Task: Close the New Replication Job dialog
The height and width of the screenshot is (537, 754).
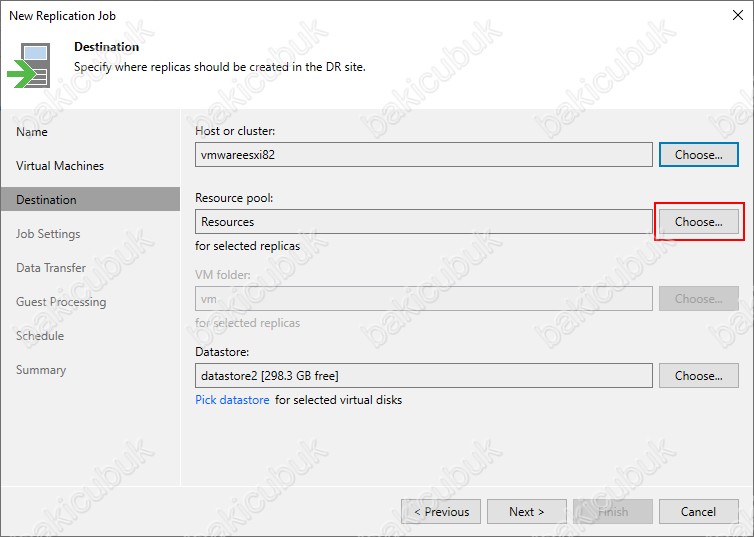Action: point(738,15)
